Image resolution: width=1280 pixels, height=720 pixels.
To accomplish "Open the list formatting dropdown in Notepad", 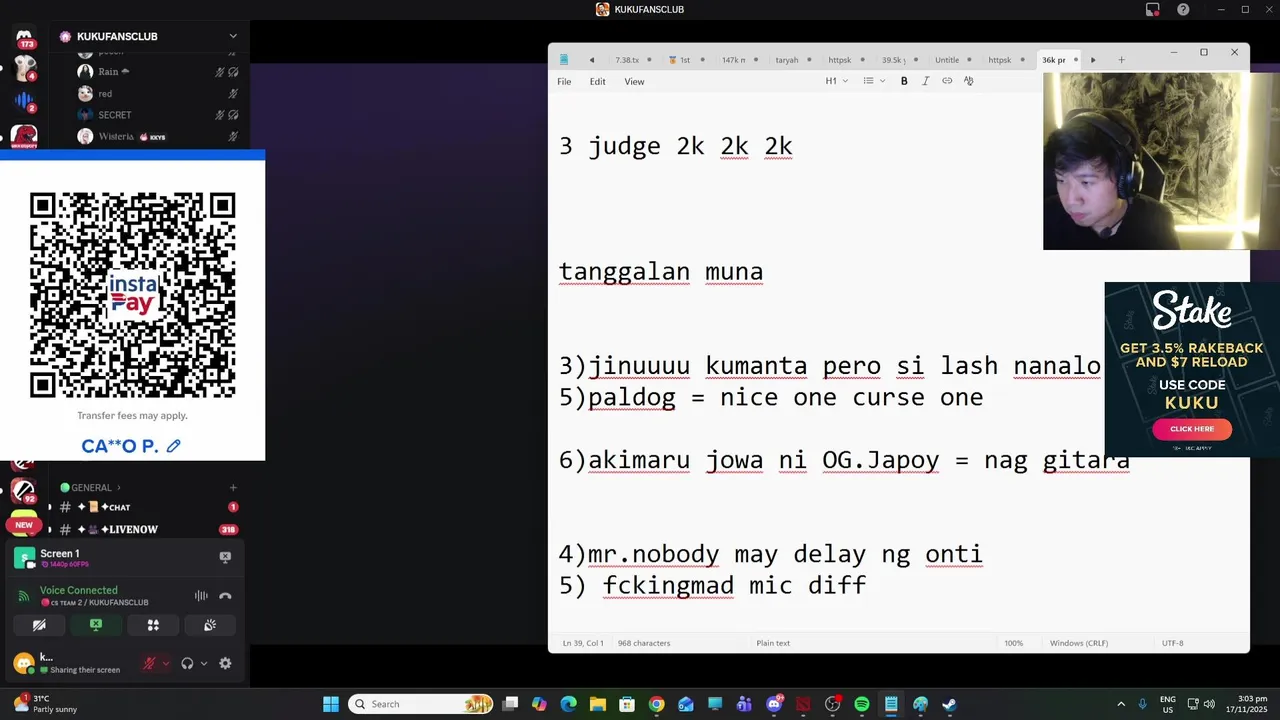I will coord(874,81).
